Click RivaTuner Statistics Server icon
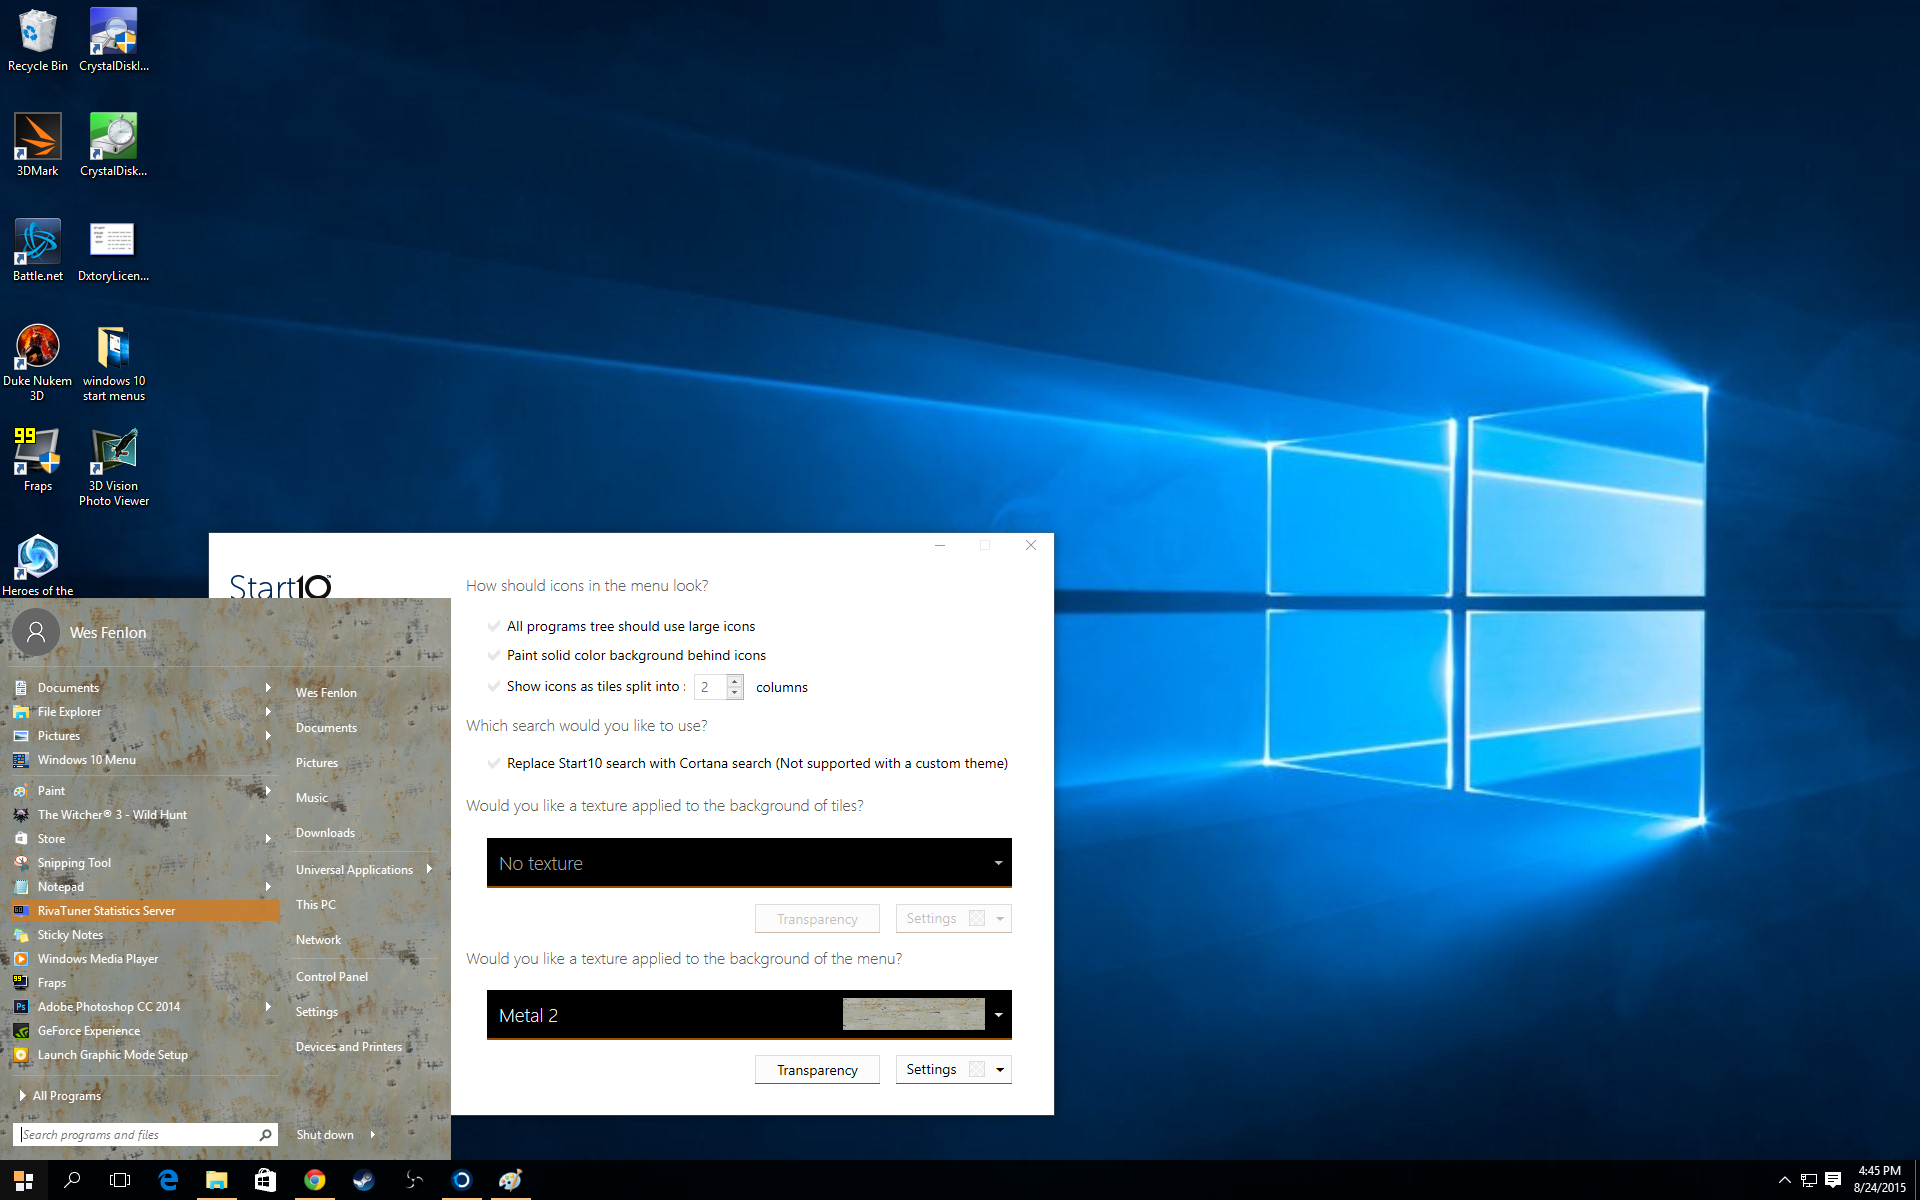 (21, 910)
